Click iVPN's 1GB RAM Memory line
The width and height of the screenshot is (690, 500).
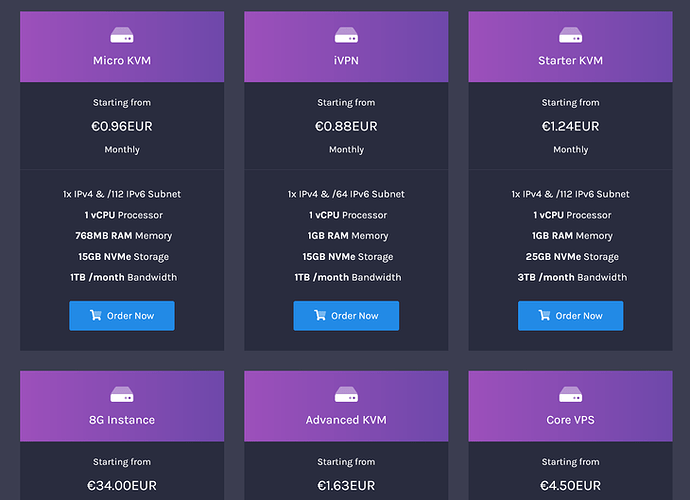[x=348, y=236]
